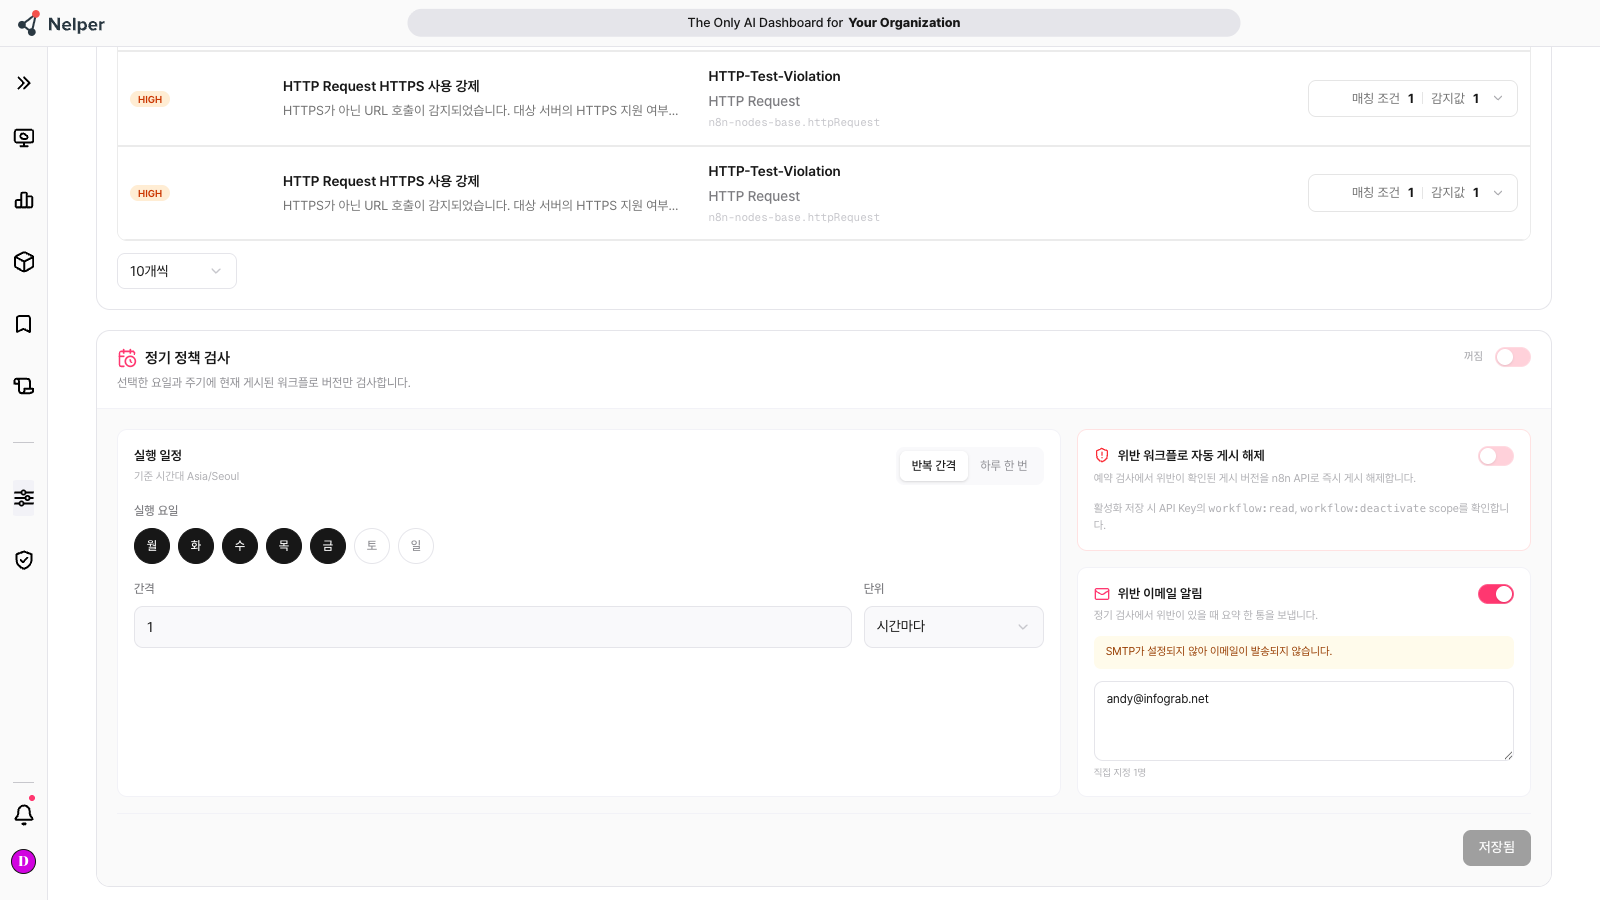This screenshot has height=900, width=1600.
Task: Enable 위반 워크플로 자동 게시 해제 switch
Action: tap(1496, 456)
